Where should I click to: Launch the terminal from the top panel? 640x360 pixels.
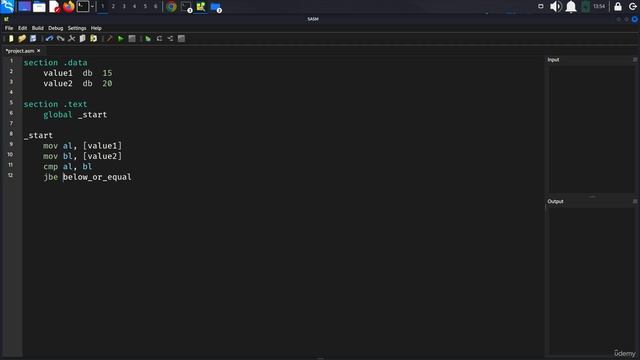(83, 7)
